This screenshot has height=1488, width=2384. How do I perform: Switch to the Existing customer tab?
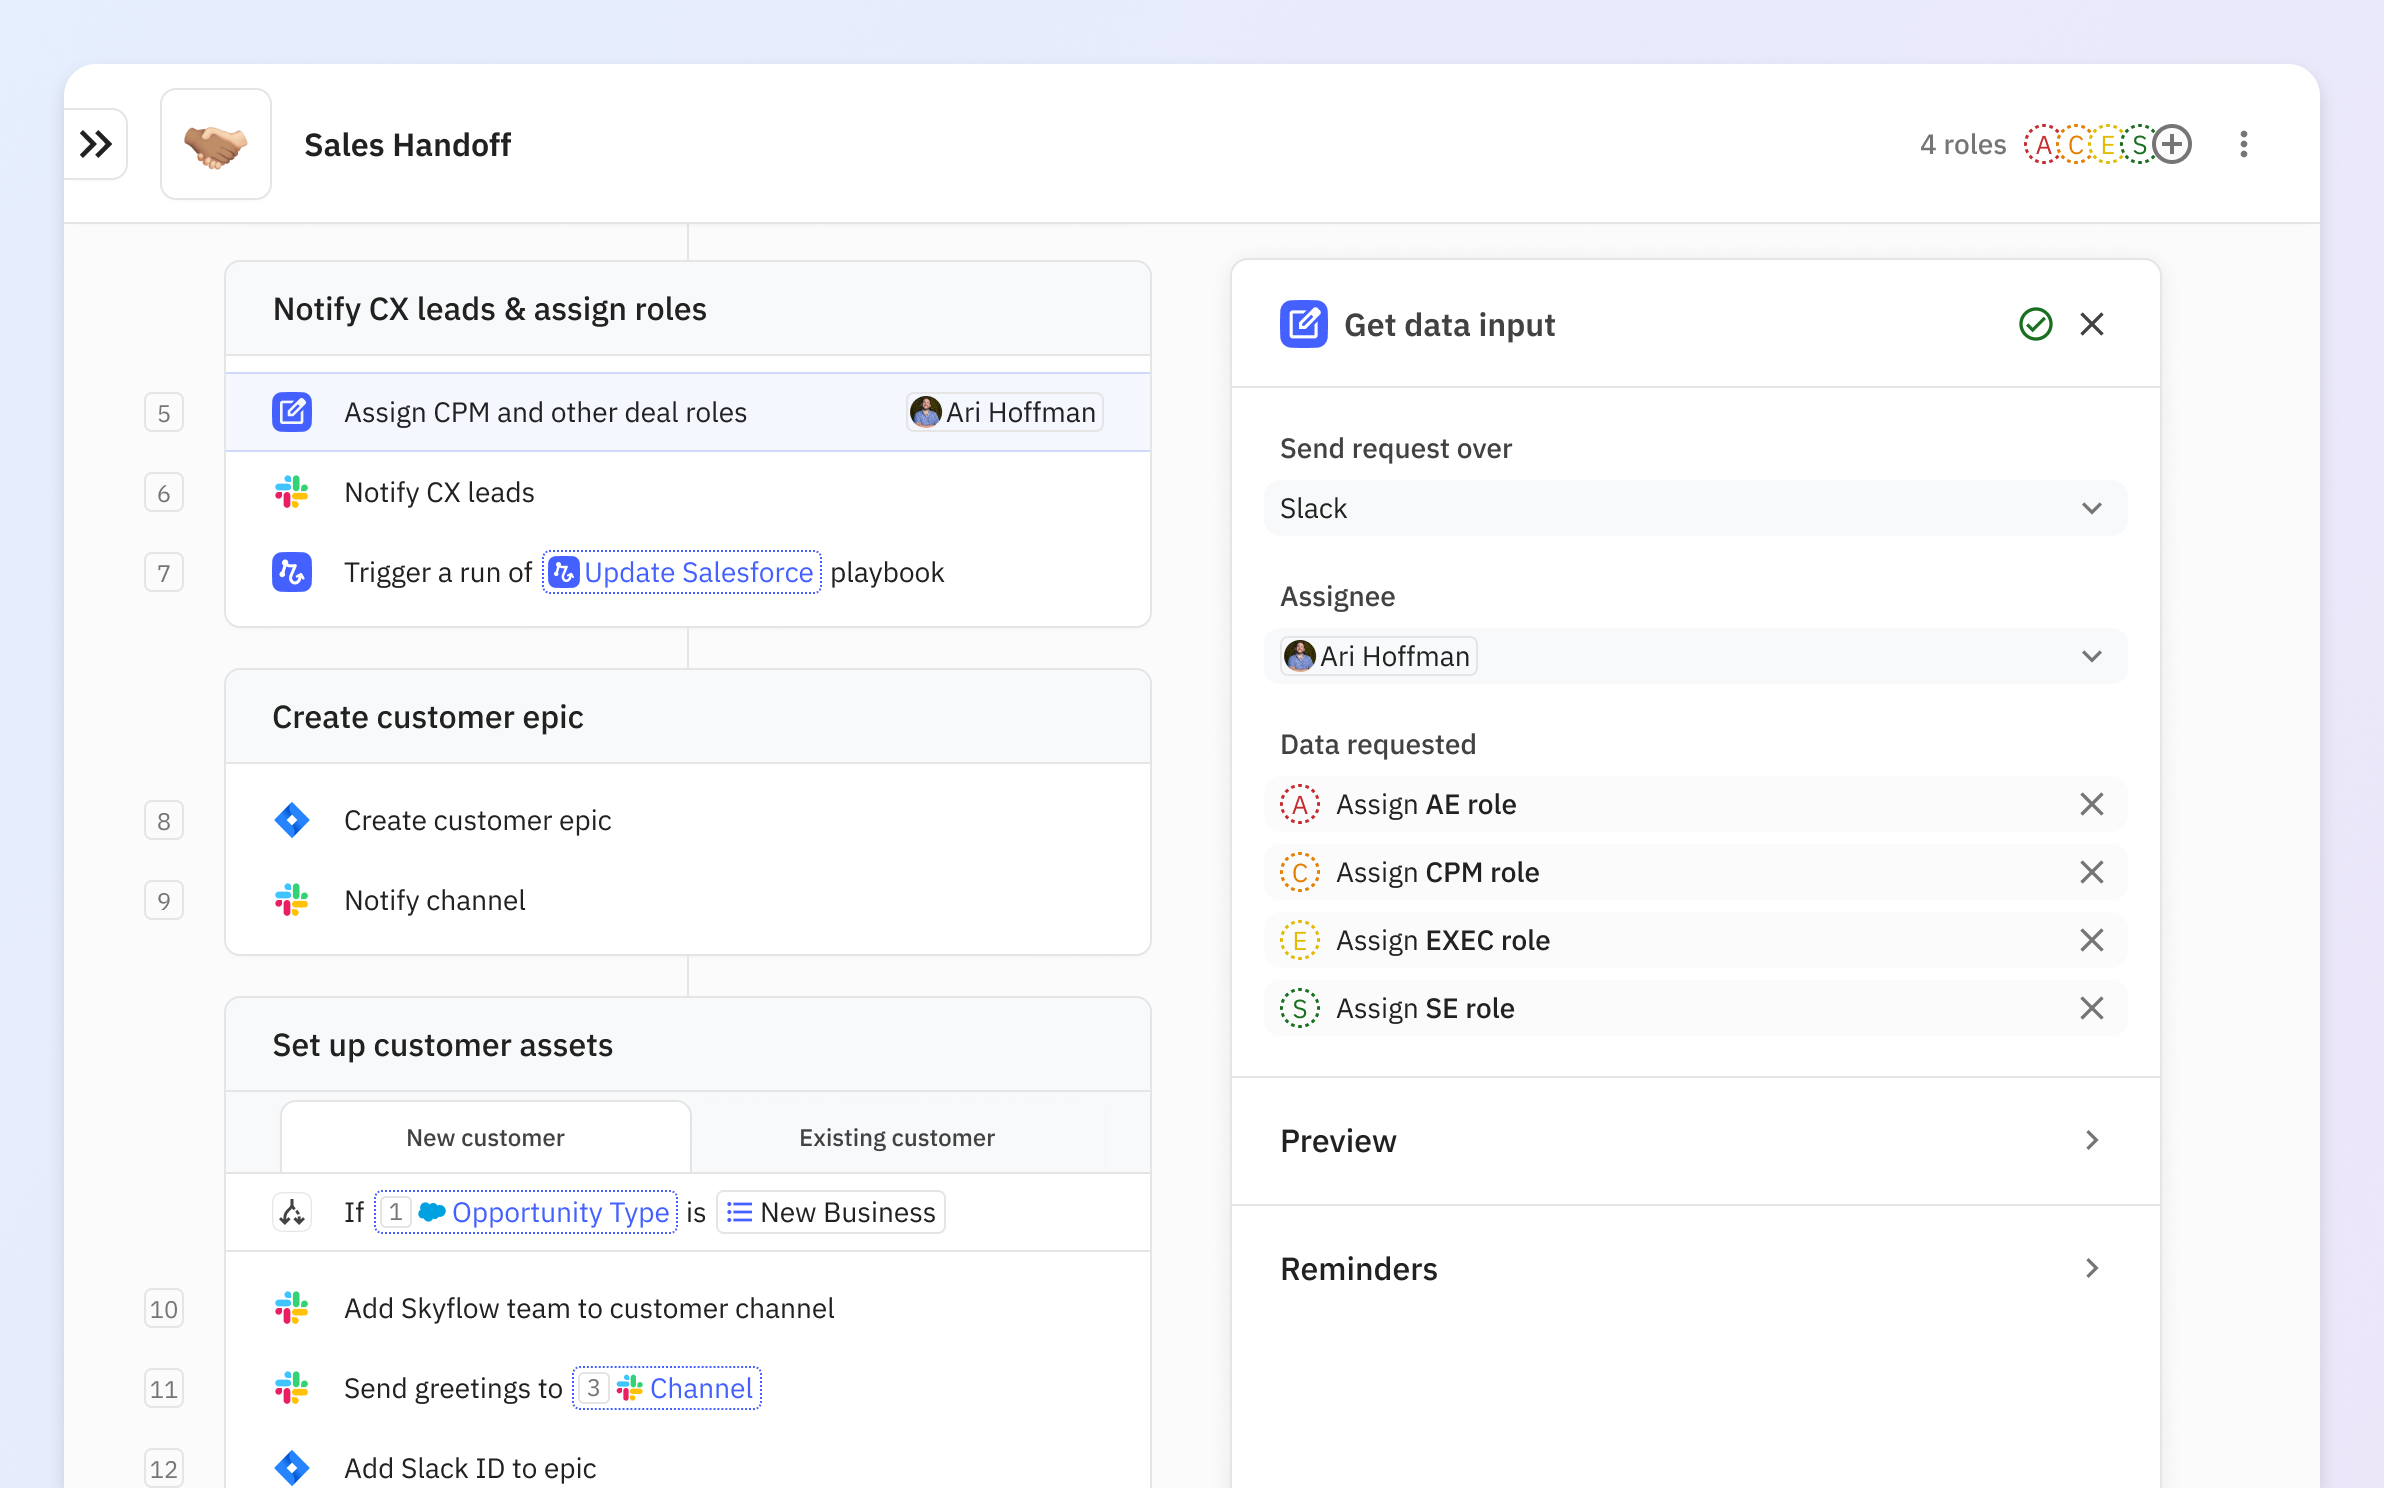896,1138
